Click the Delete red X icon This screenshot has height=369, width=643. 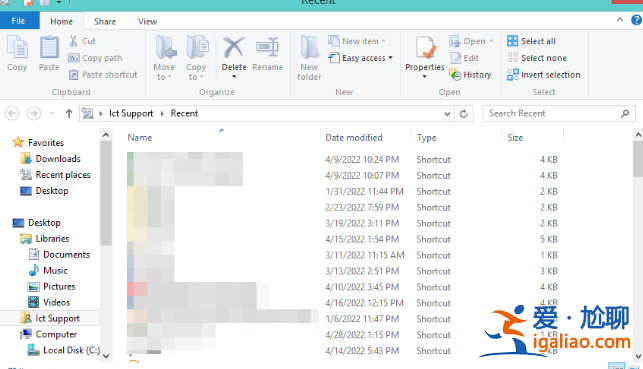click(x=234, y=47)
